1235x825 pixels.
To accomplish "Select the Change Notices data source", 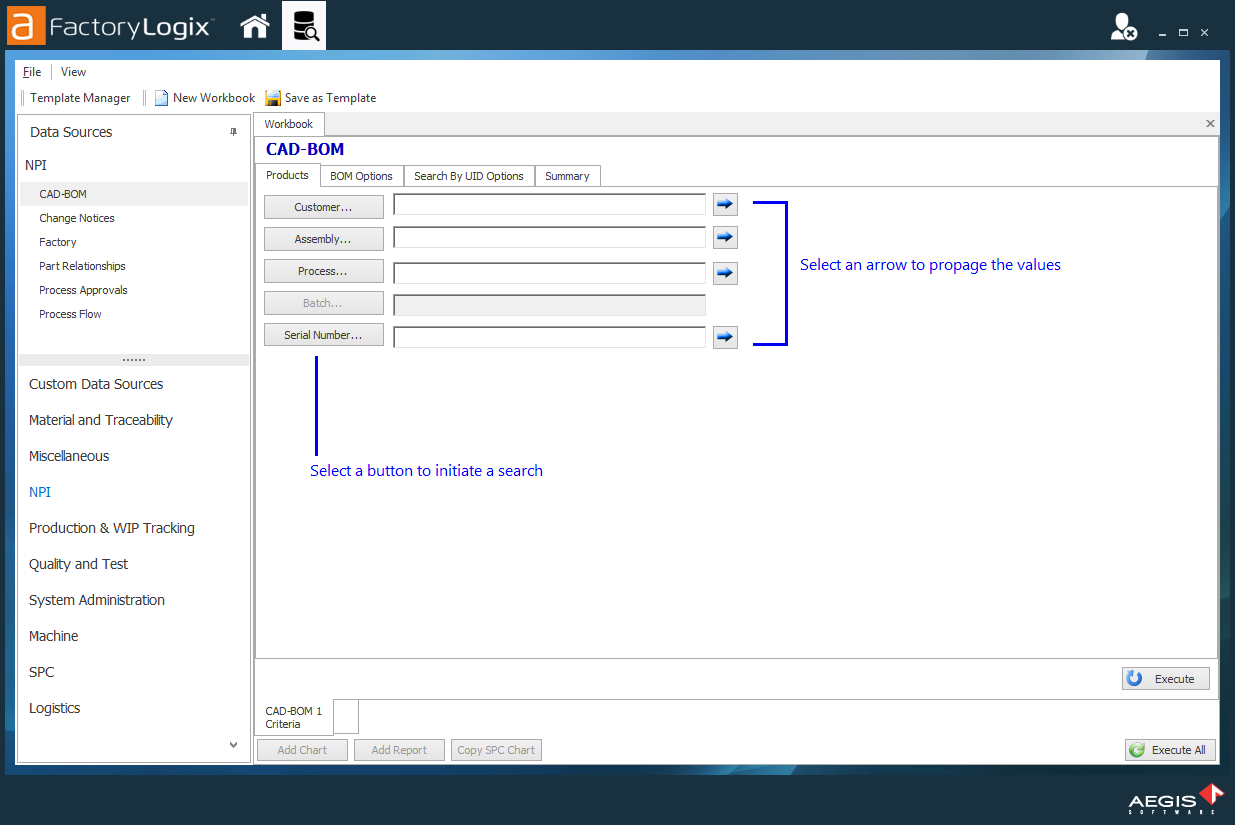I will click(76, 217).
